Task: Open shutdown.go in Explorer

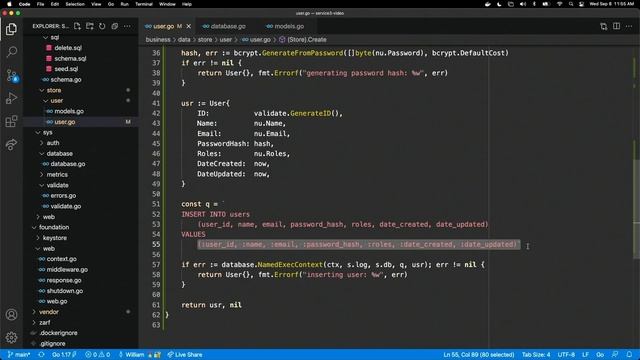Action: pyautogui.click(x=64, y=291)
